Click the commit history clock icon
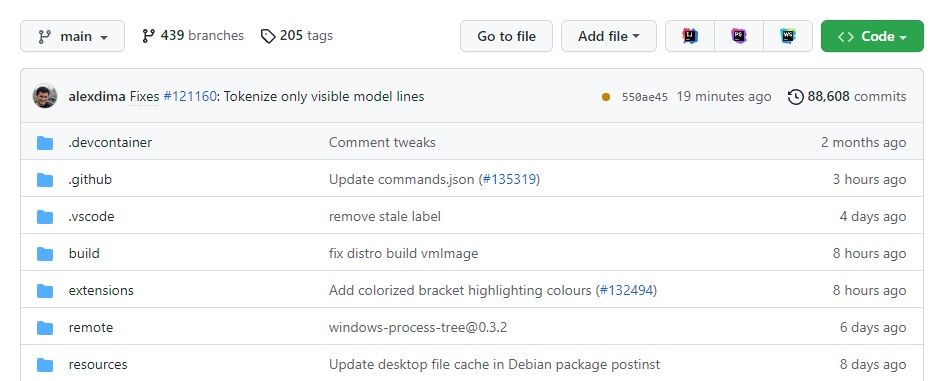Image resolution: width=942 pixels, height=381 pixels. click(795, 96)
